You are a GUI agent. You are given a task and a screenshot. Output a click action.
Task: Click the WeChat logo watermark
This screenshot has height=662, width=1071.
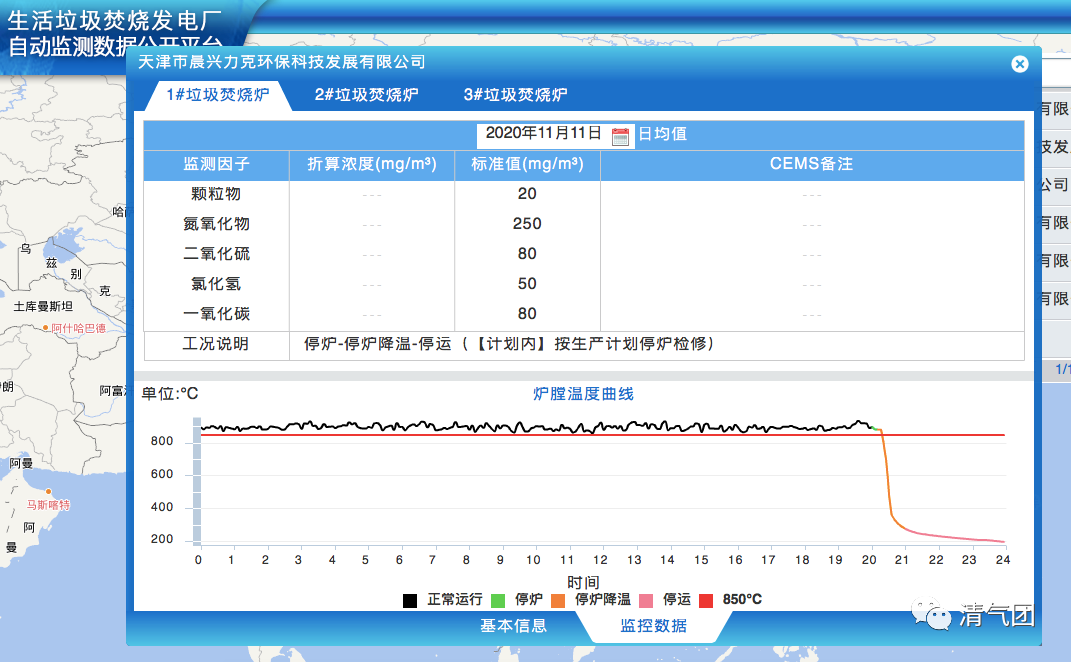point(938,615)
